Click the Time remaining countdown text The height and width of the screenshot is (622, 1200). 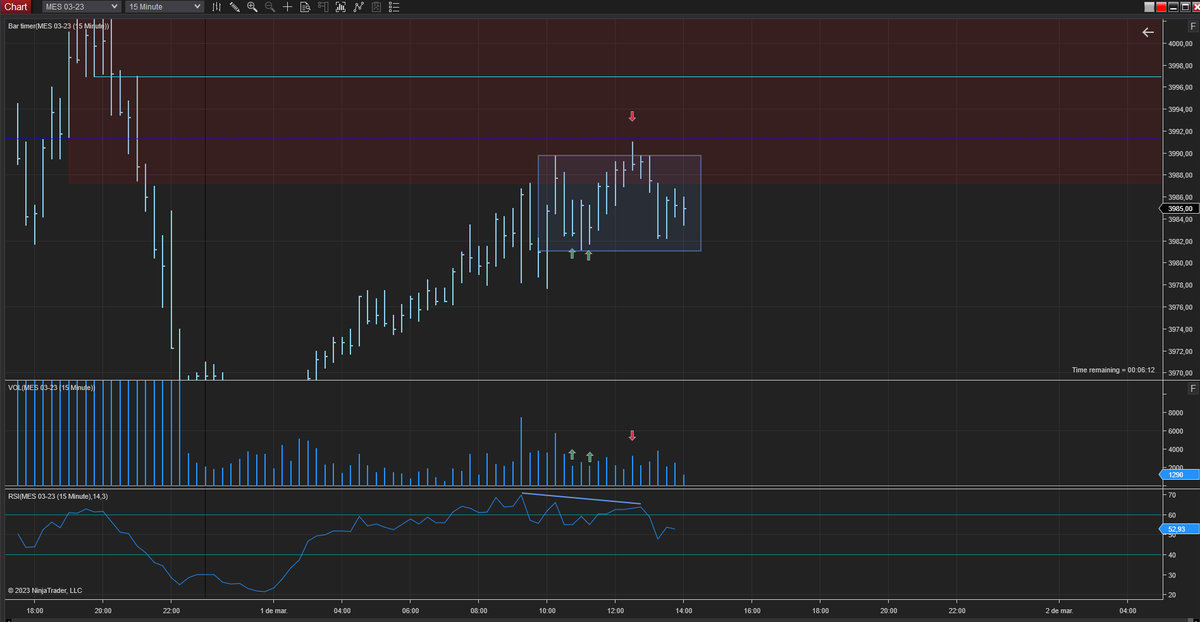(x=1113, y=370)
